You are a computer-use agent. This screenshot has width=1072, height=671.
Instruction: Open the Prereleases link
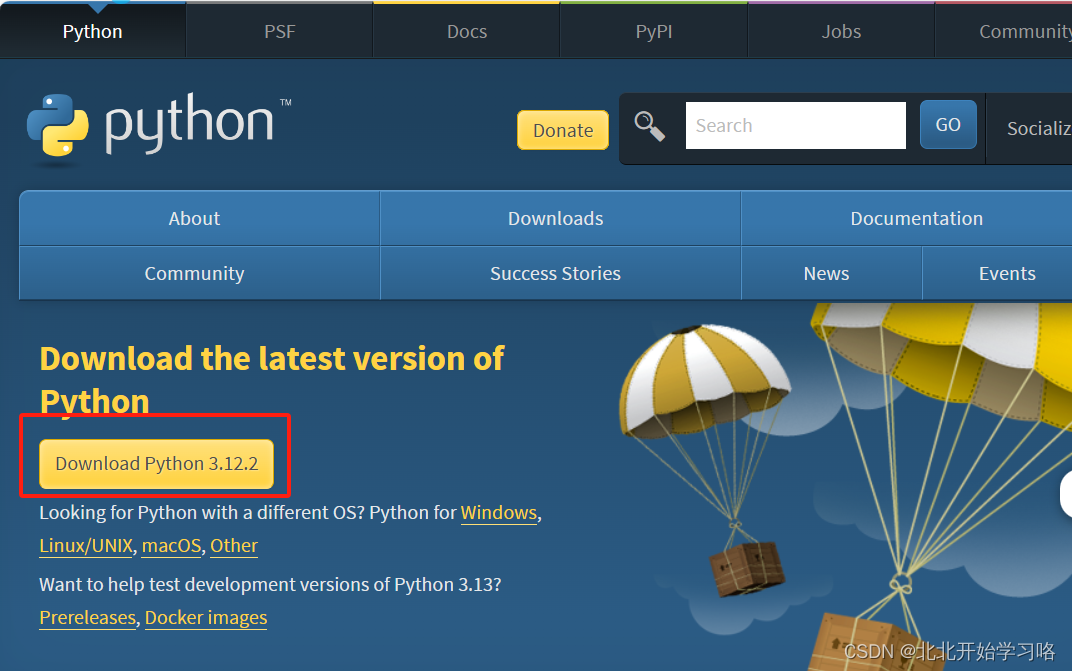pyautogui.click(x=88, y=618)
